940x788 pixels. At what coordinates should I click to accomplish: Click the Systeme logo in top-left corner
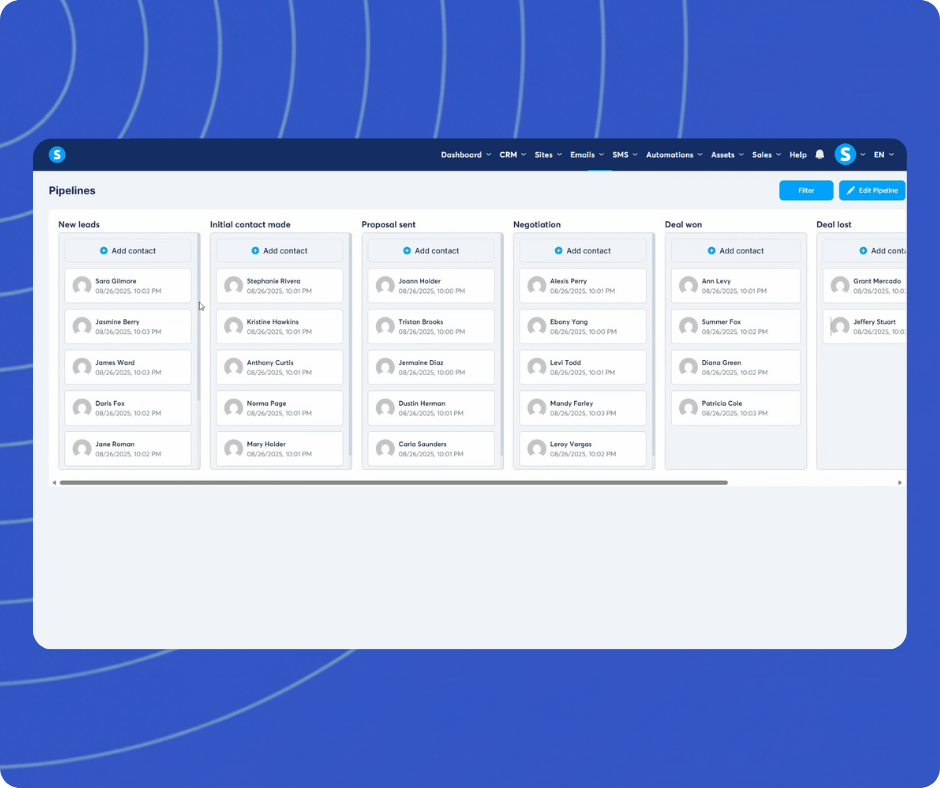(57, 155)
